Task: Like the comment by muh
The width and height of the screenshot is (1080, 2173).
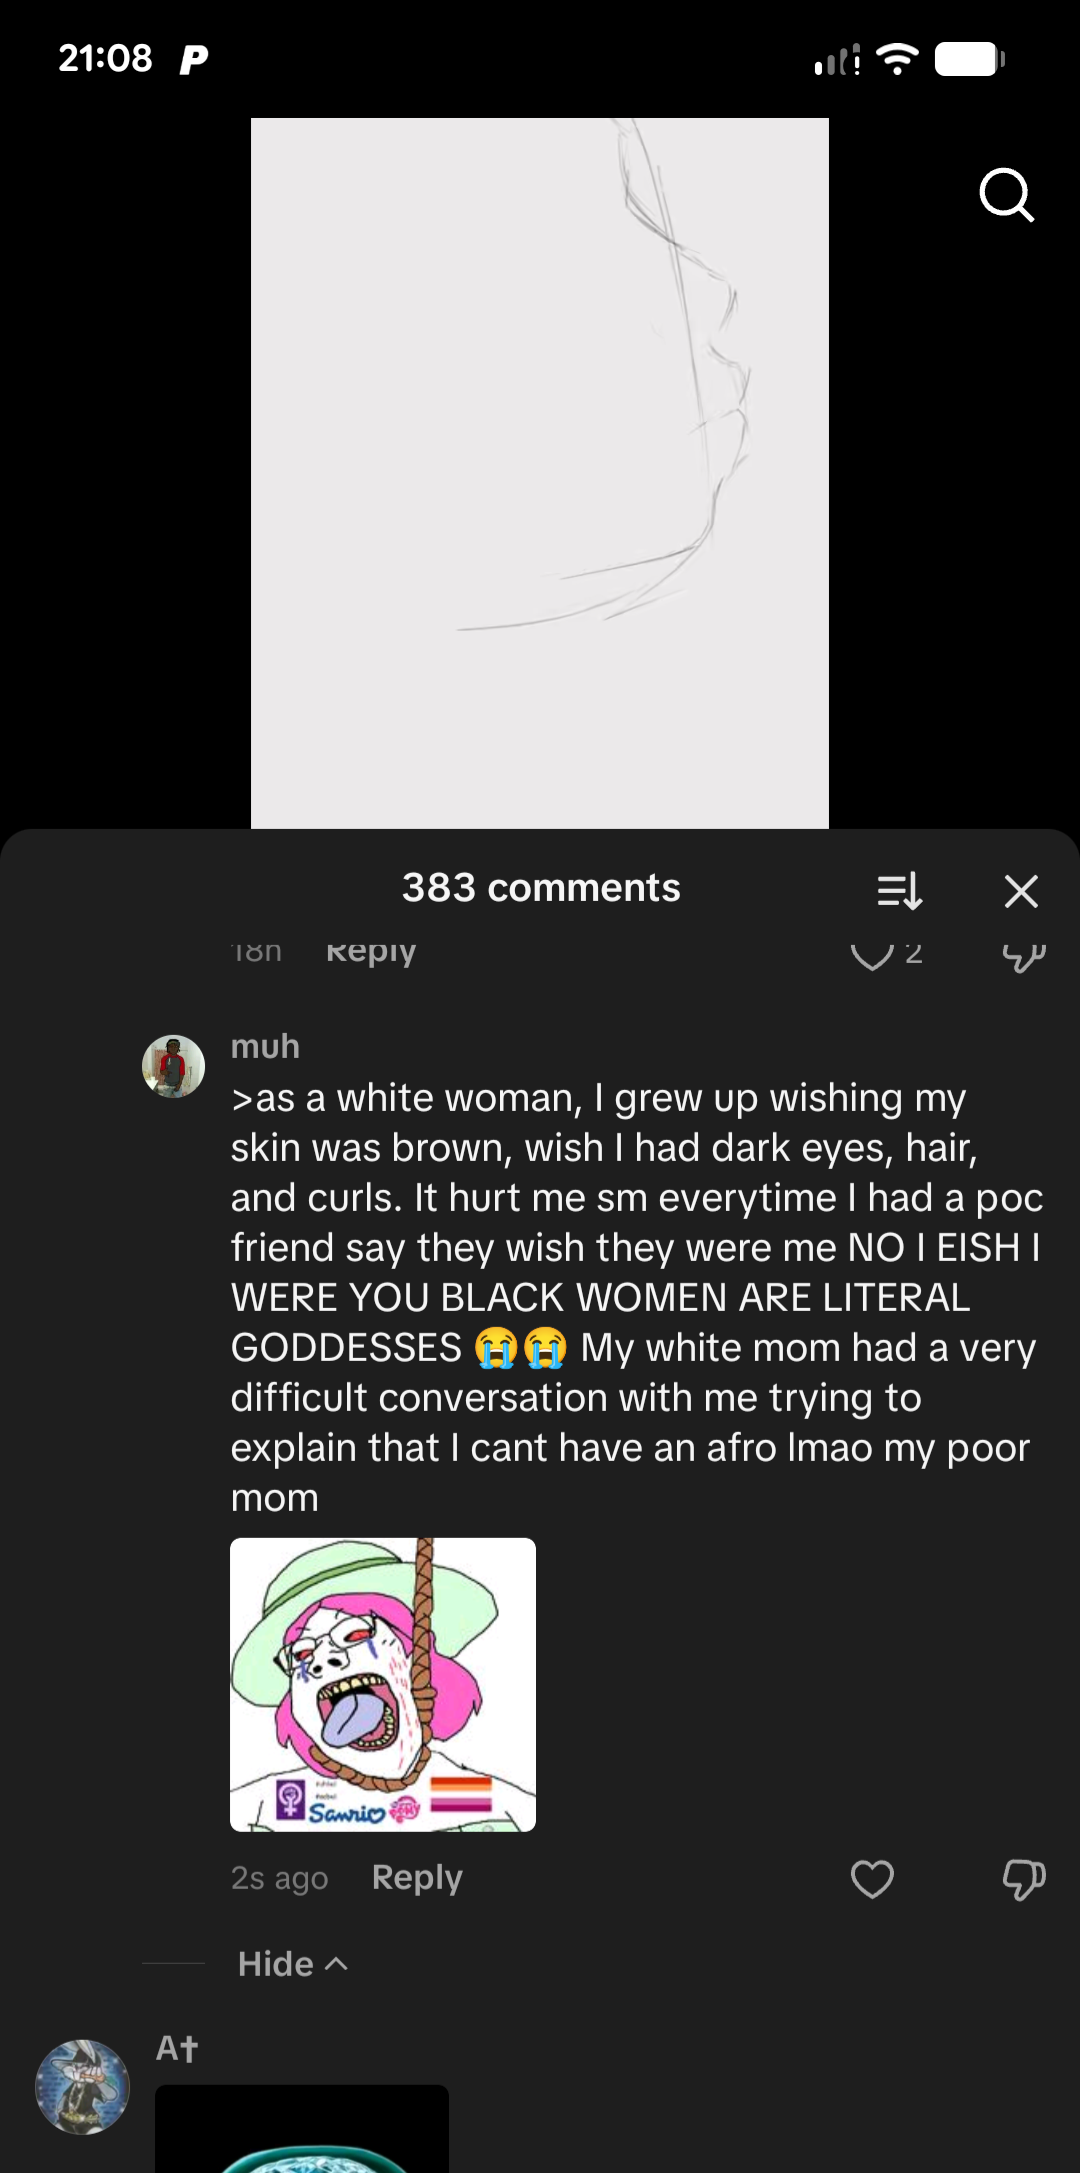Action: pos(872,1879)
